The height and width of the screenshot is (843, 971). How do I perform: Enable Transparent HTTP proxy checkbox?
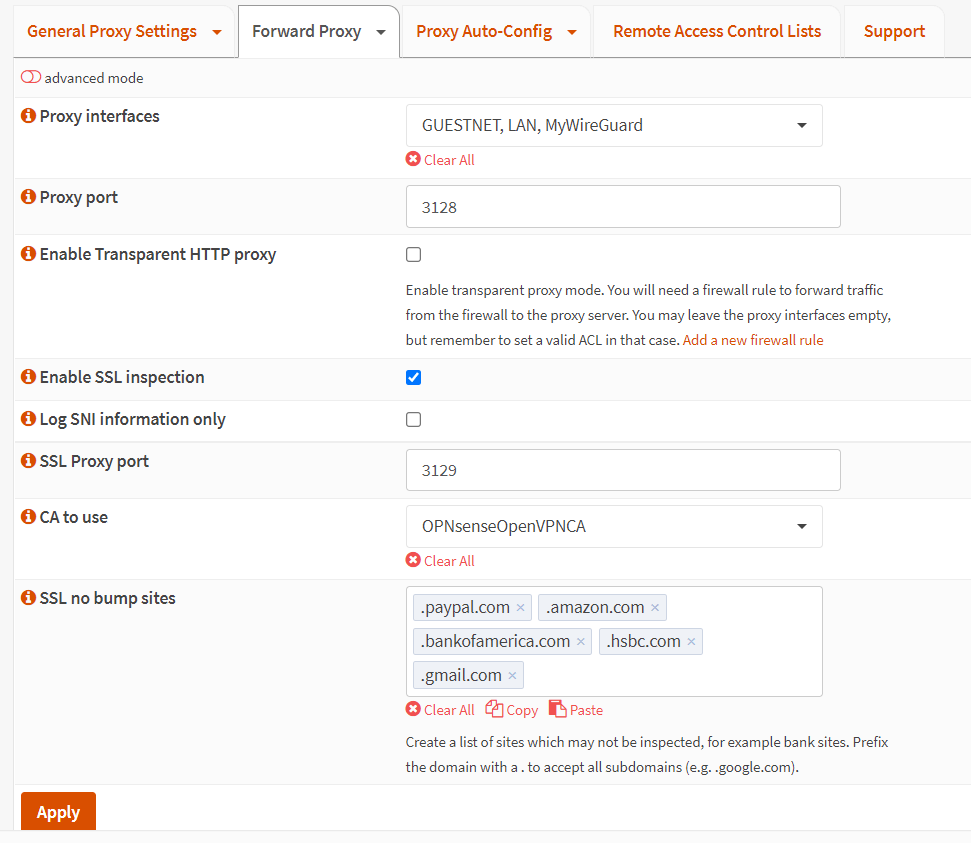tap(413, 255)
